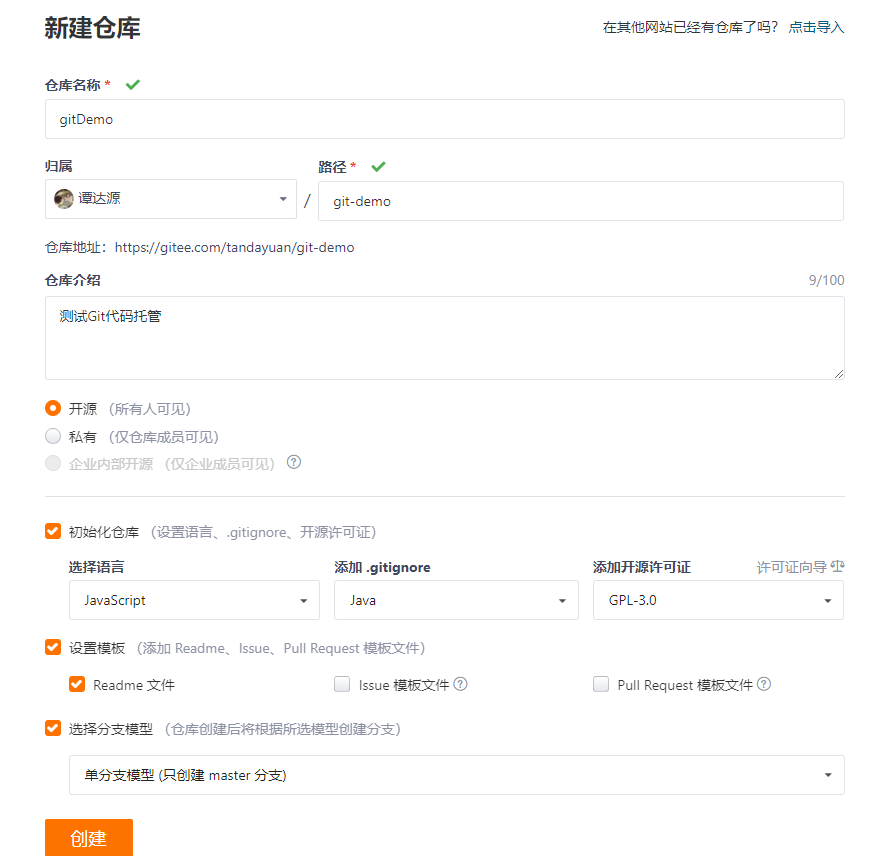Click the 路径 git-demo input field

coord(581,201)
